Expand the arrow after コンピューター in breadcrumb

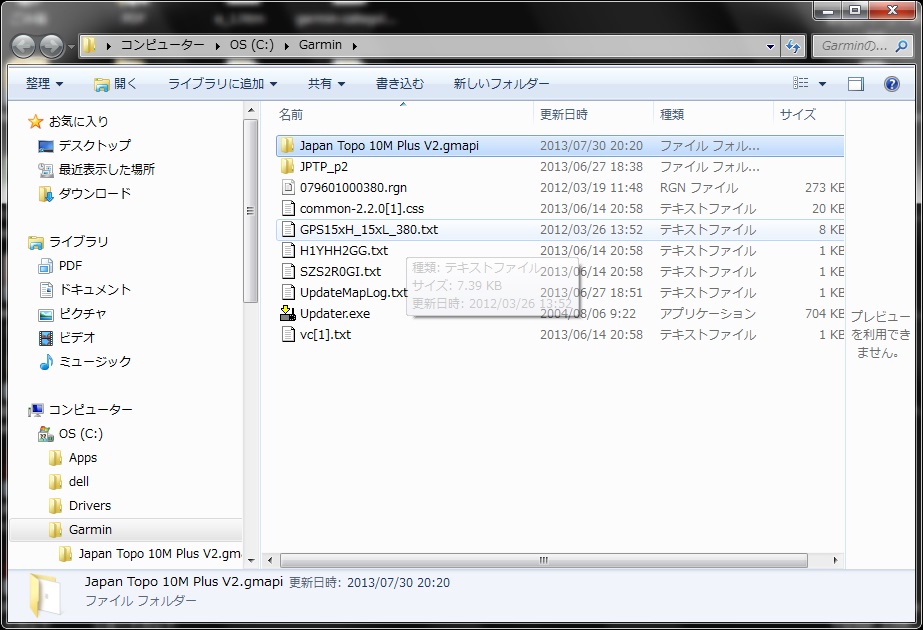coord(218,46)
